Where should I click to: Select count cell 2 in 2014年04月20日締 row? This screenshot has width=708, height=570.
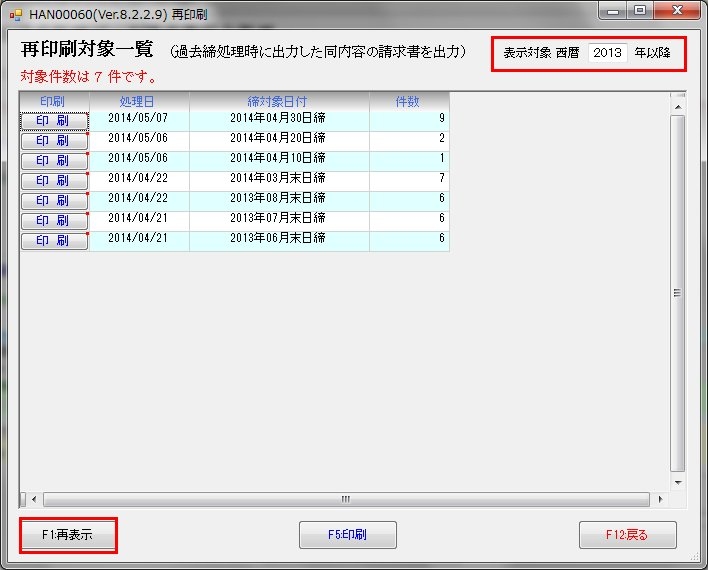click(410, 141)
